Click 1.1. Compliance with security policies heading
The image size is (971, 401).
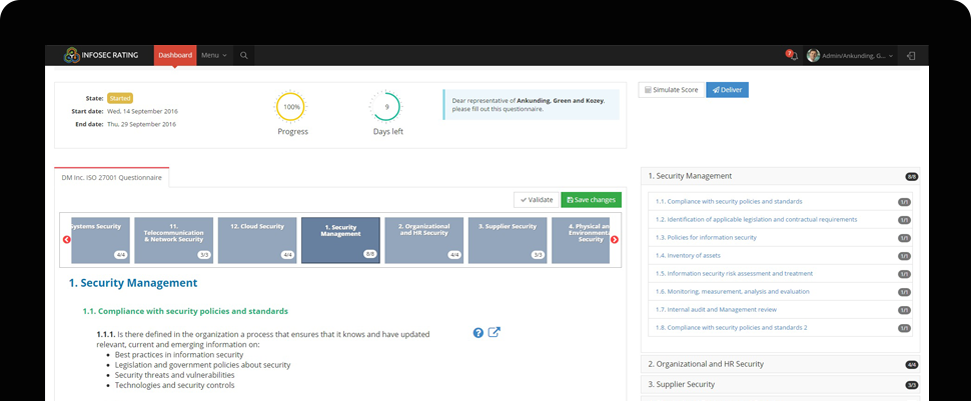click(x=185, y=311)
